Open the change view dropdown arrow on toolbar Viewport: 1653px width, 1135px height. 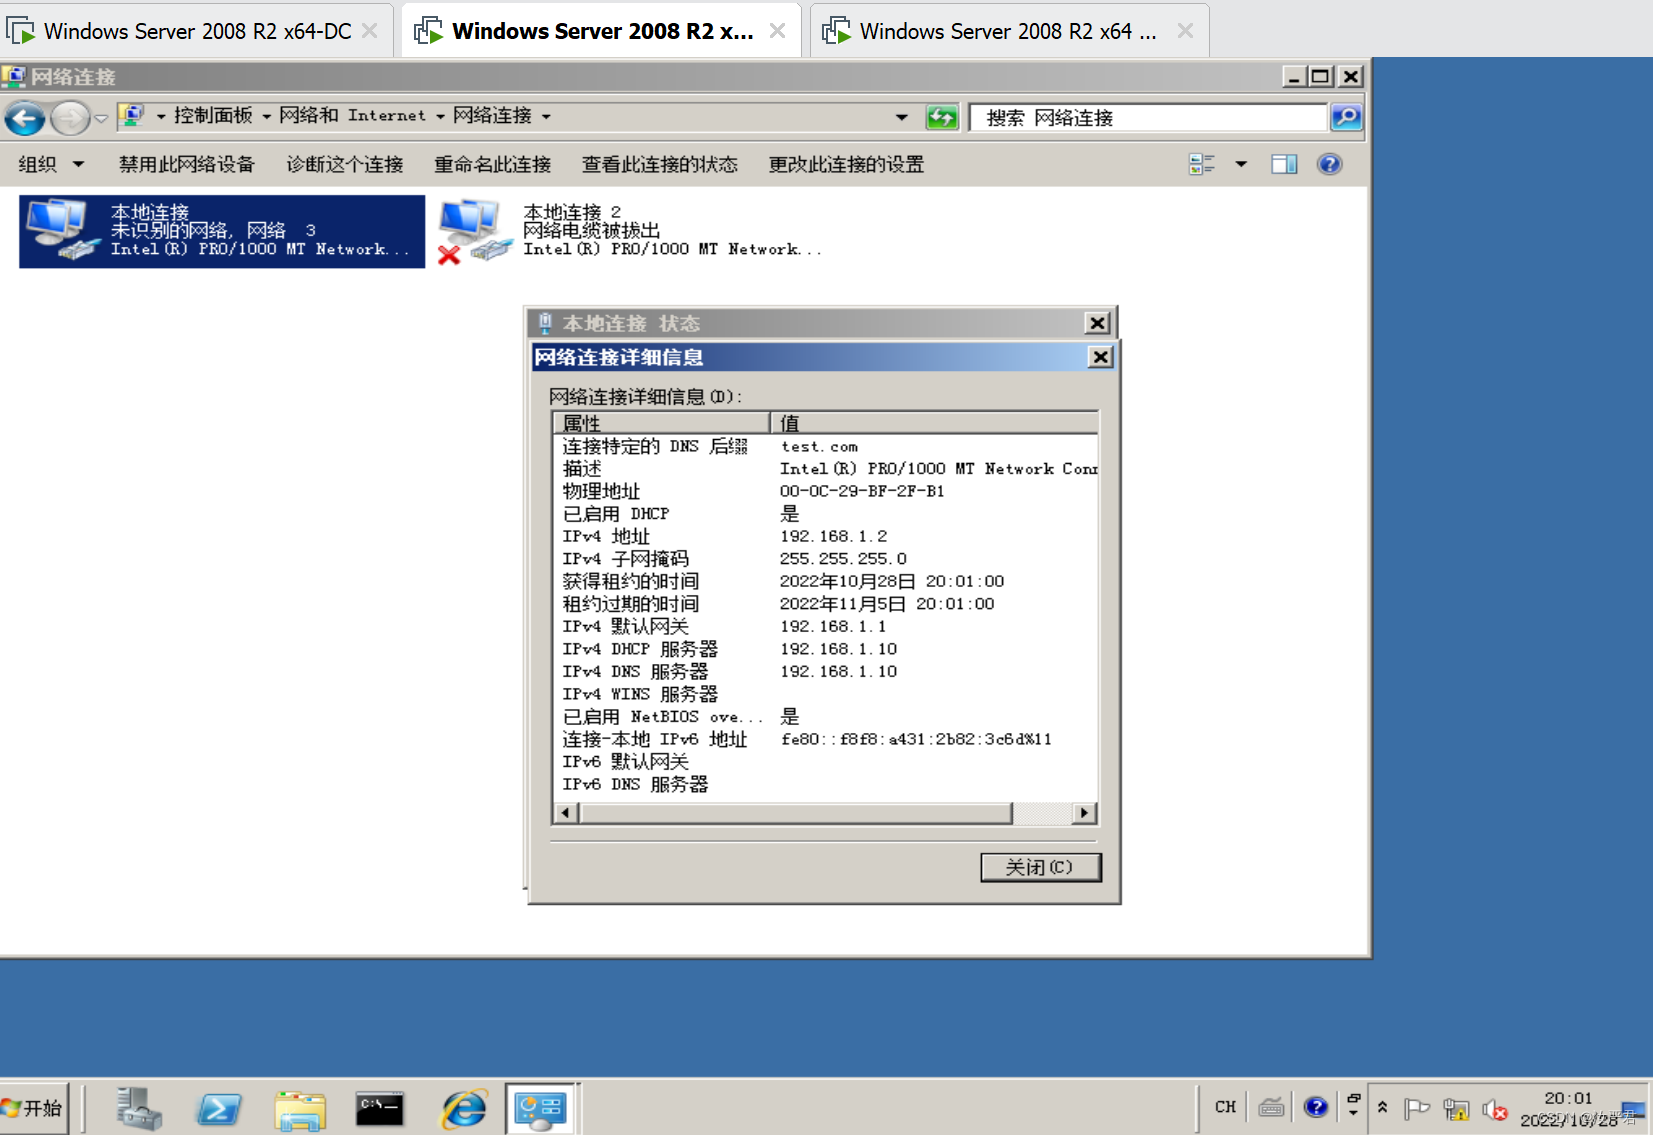pyautogui.click(x=1240, y=163)
